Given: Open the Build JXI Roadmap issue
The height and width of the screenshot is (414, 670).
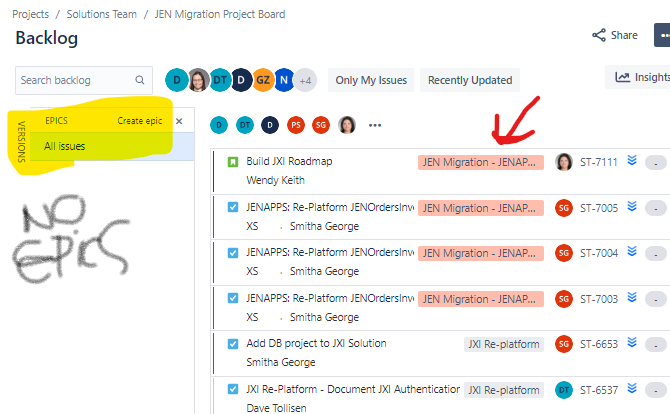Looking at the screenshot, I should (289, 161).
